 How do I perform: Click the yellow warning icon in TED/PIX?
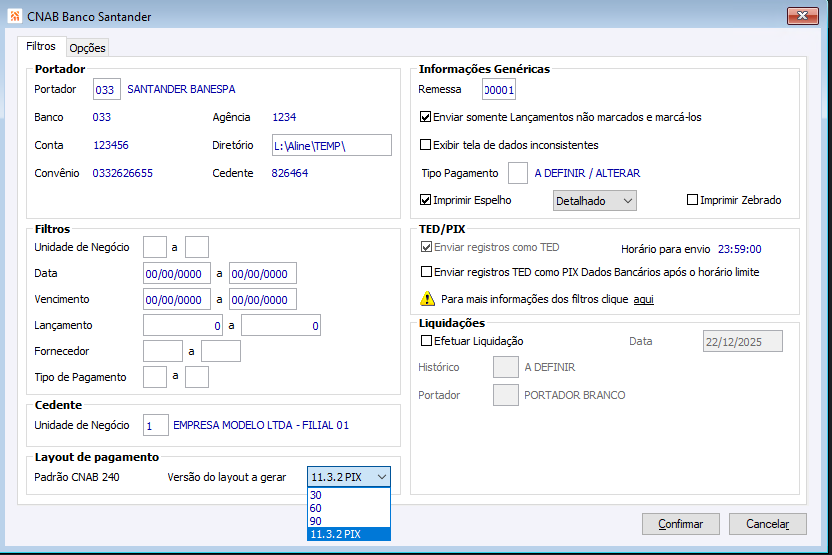point(427,299)
